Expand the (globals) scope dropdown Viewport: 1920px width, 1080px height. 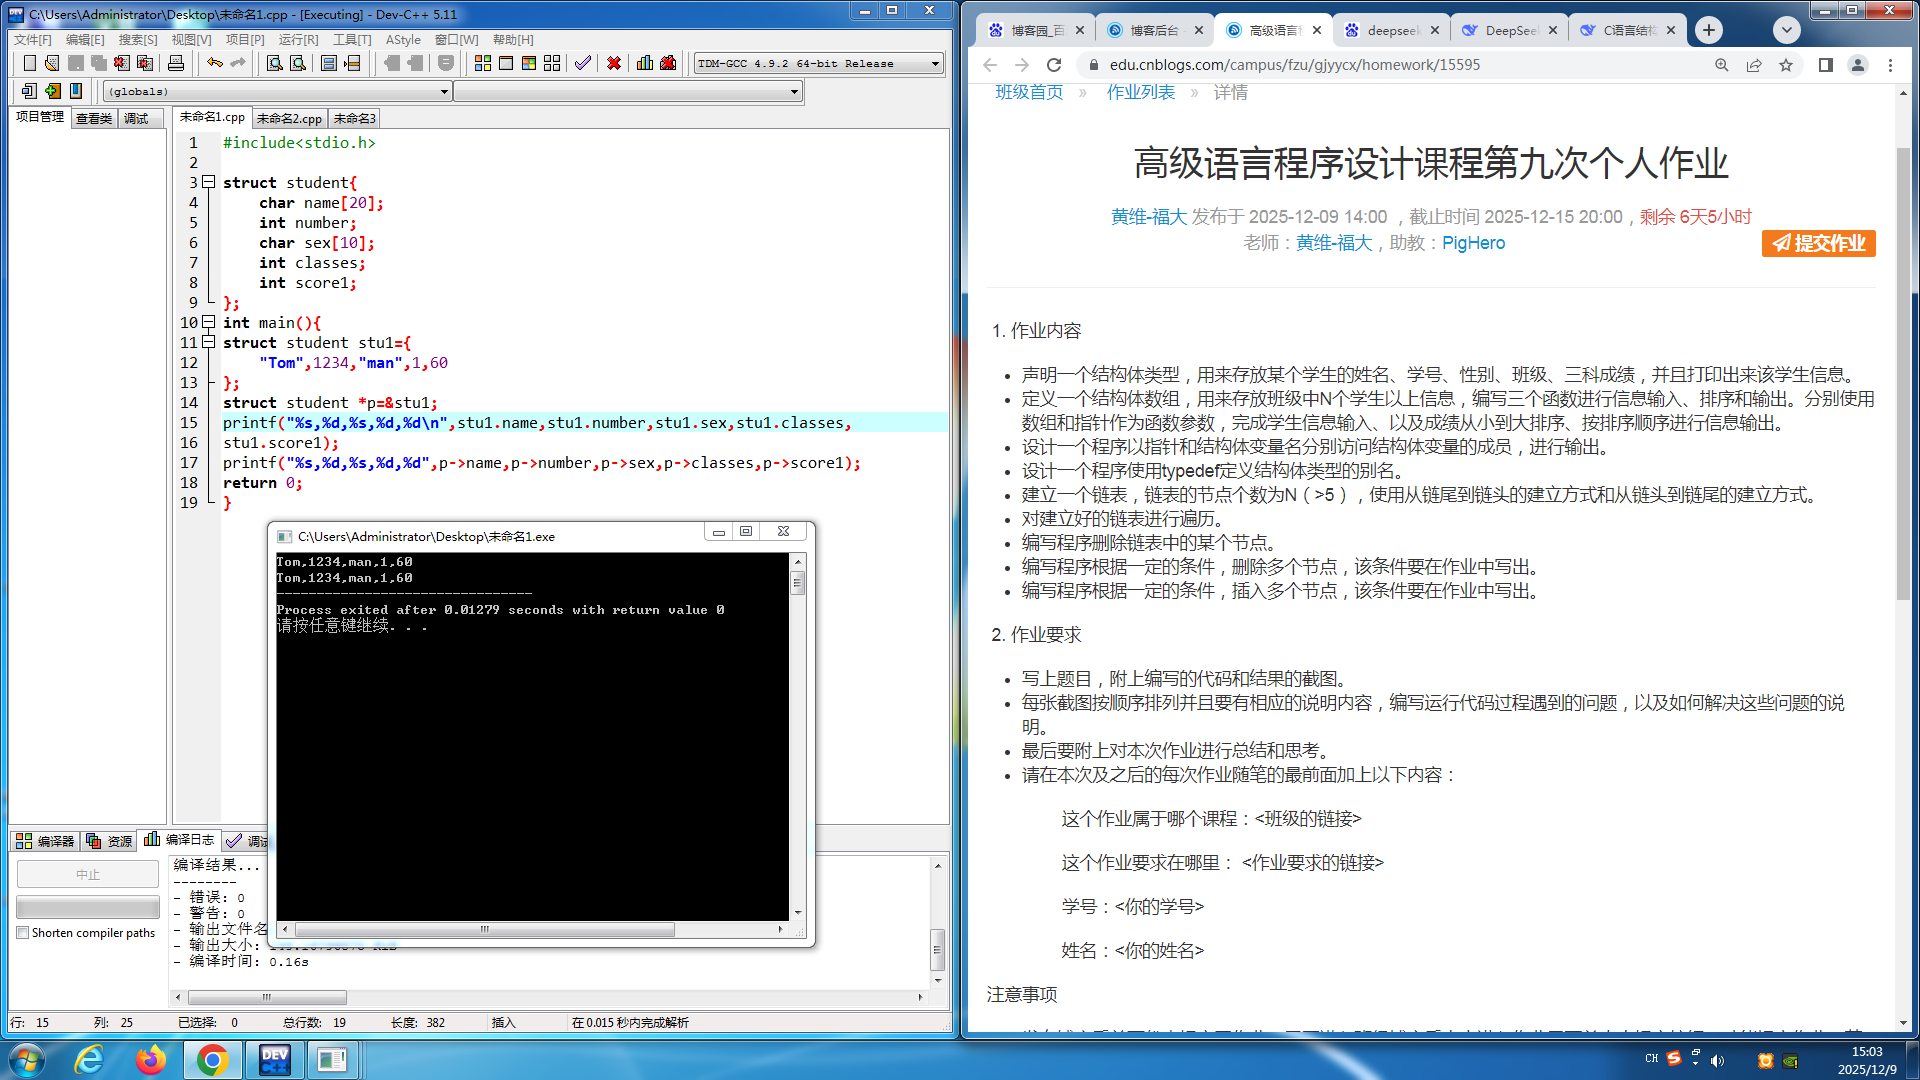click(x=444, y=91)
